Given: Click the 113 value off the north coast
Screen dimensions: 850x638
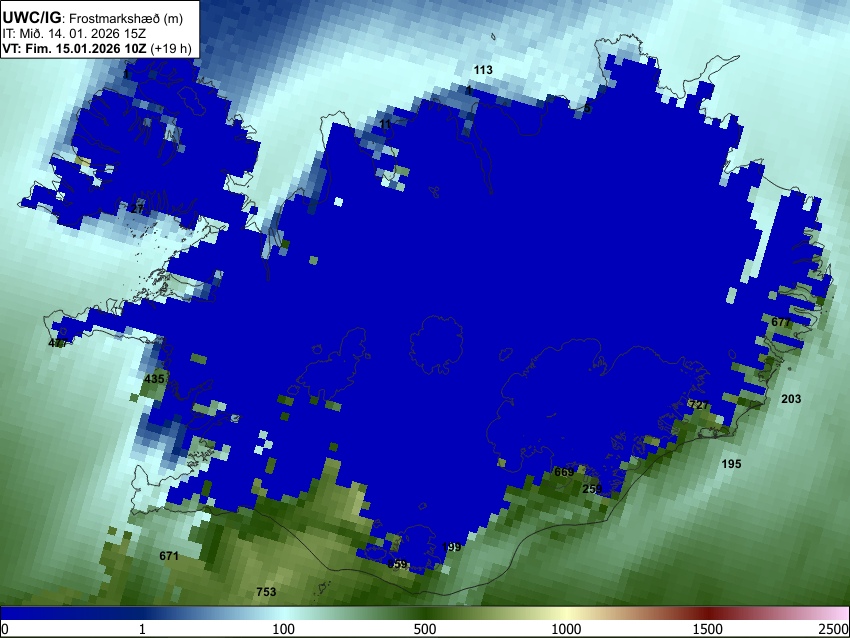Looking at the screenshot, I should click(x=483, y=70).
